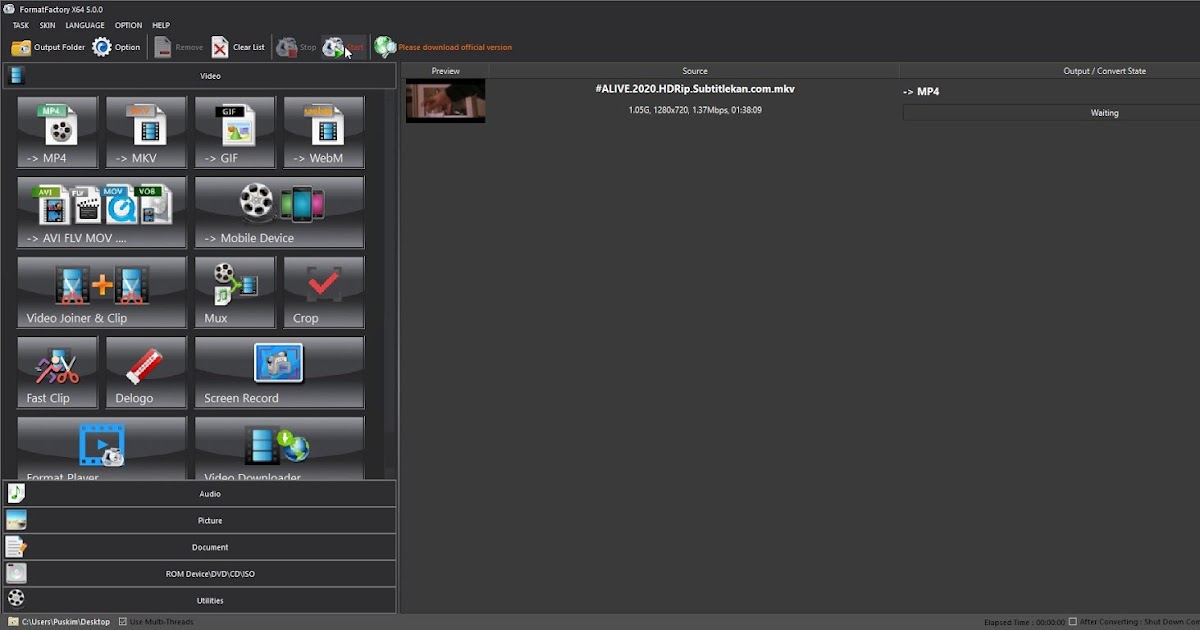
Task: Expand the Picture category
Action: pos(199,520)
